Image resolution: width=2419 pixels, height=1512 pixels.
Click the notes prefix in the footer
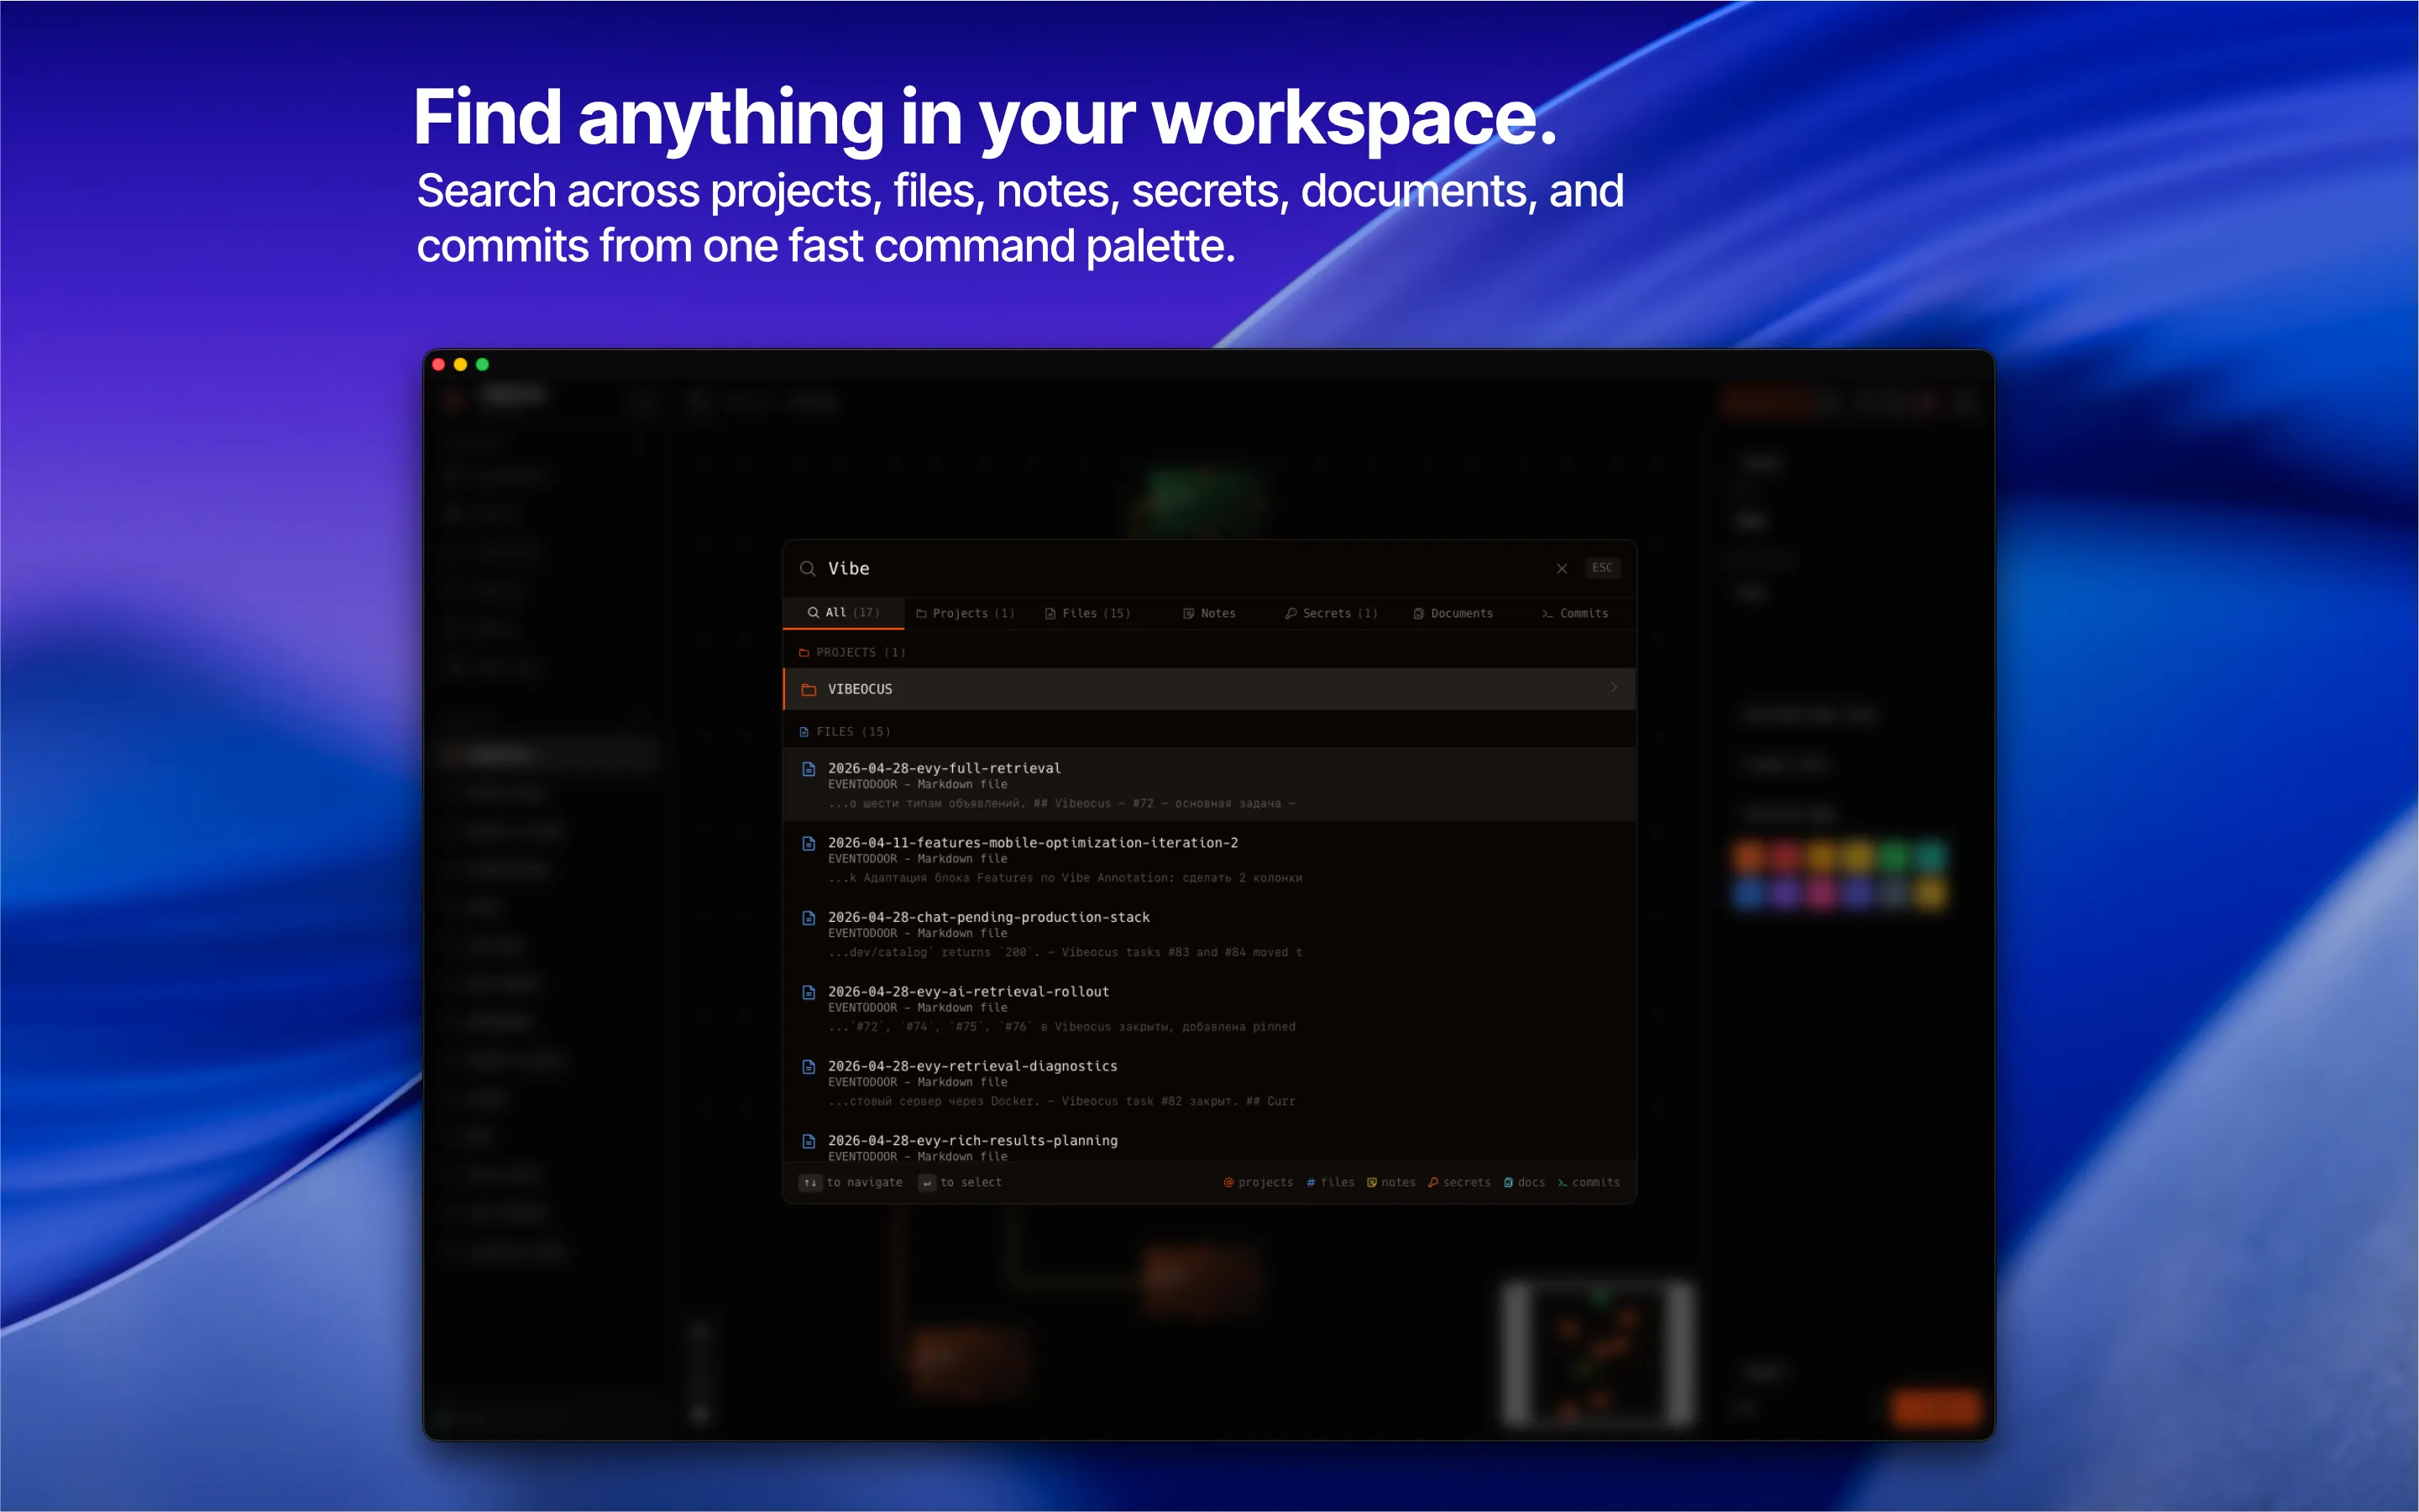1391,1182
